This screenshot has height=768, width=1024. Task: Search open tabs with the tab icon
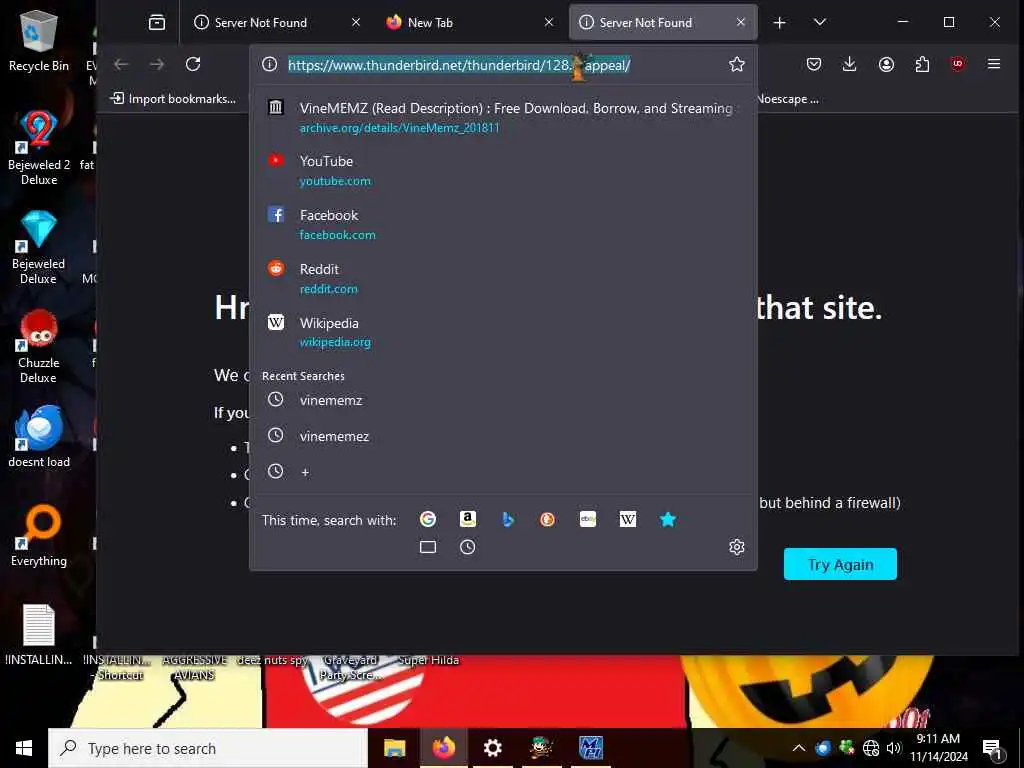coord(428,547)
